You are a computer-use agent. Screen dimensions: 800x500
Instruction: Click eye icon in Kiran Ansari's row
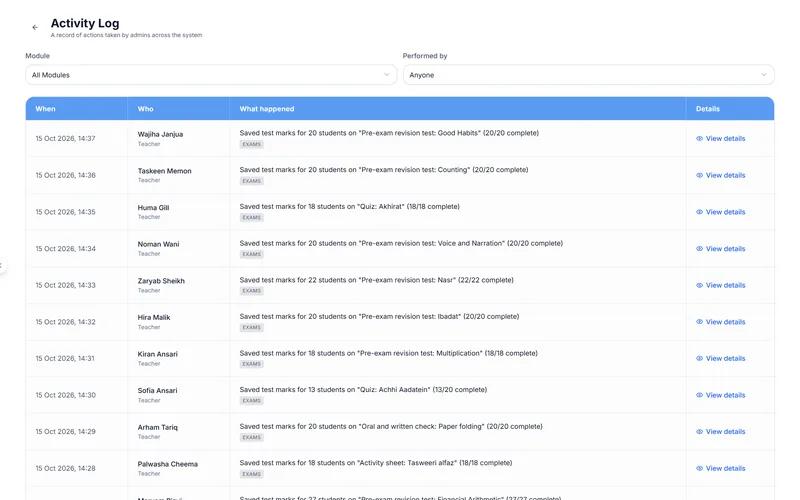coord(699,358)
